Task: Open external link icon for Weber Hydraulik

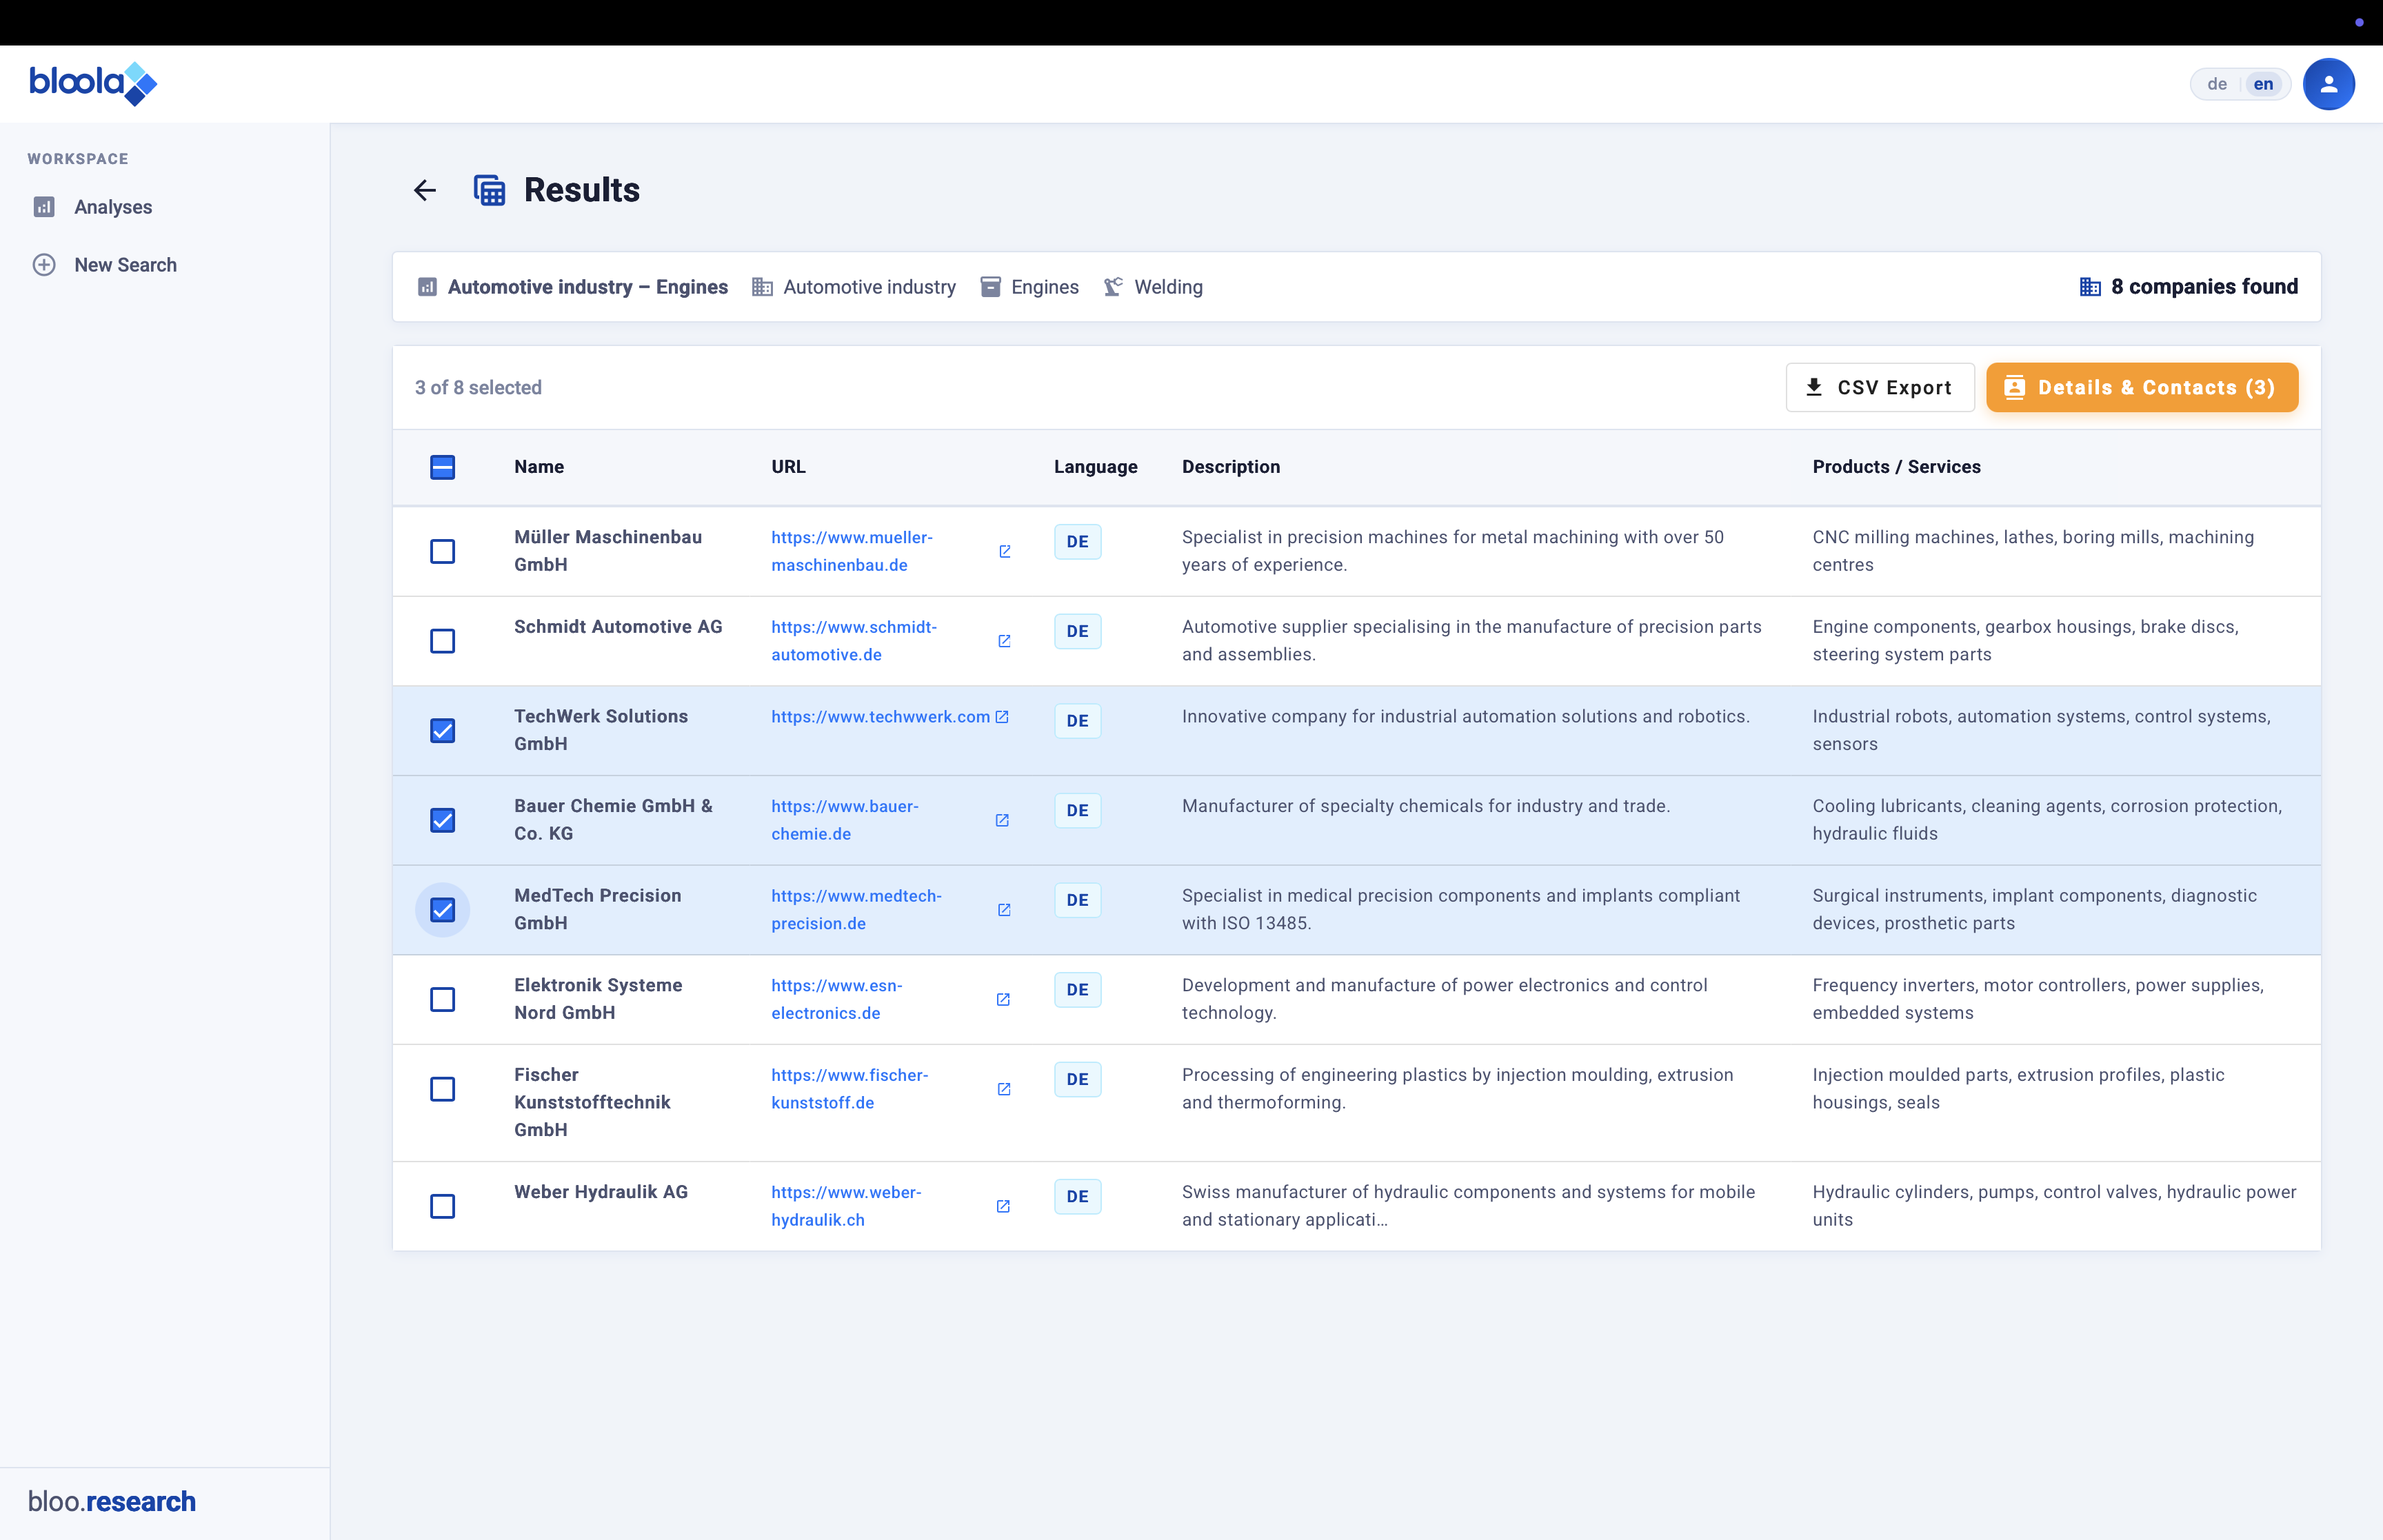Action: pyautogui.click(x=1003, y=1206)
